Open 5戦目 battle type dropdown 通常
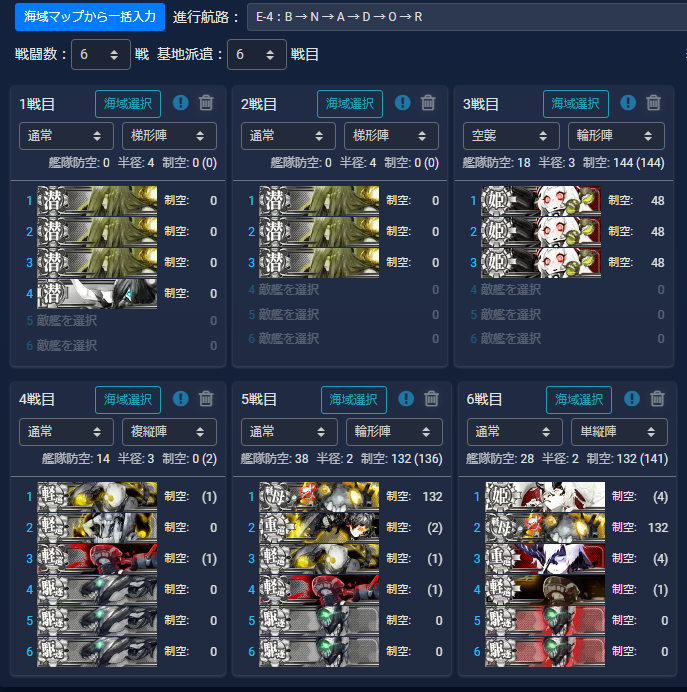This screenshot has width=687, height=692. tap(289, 432)
